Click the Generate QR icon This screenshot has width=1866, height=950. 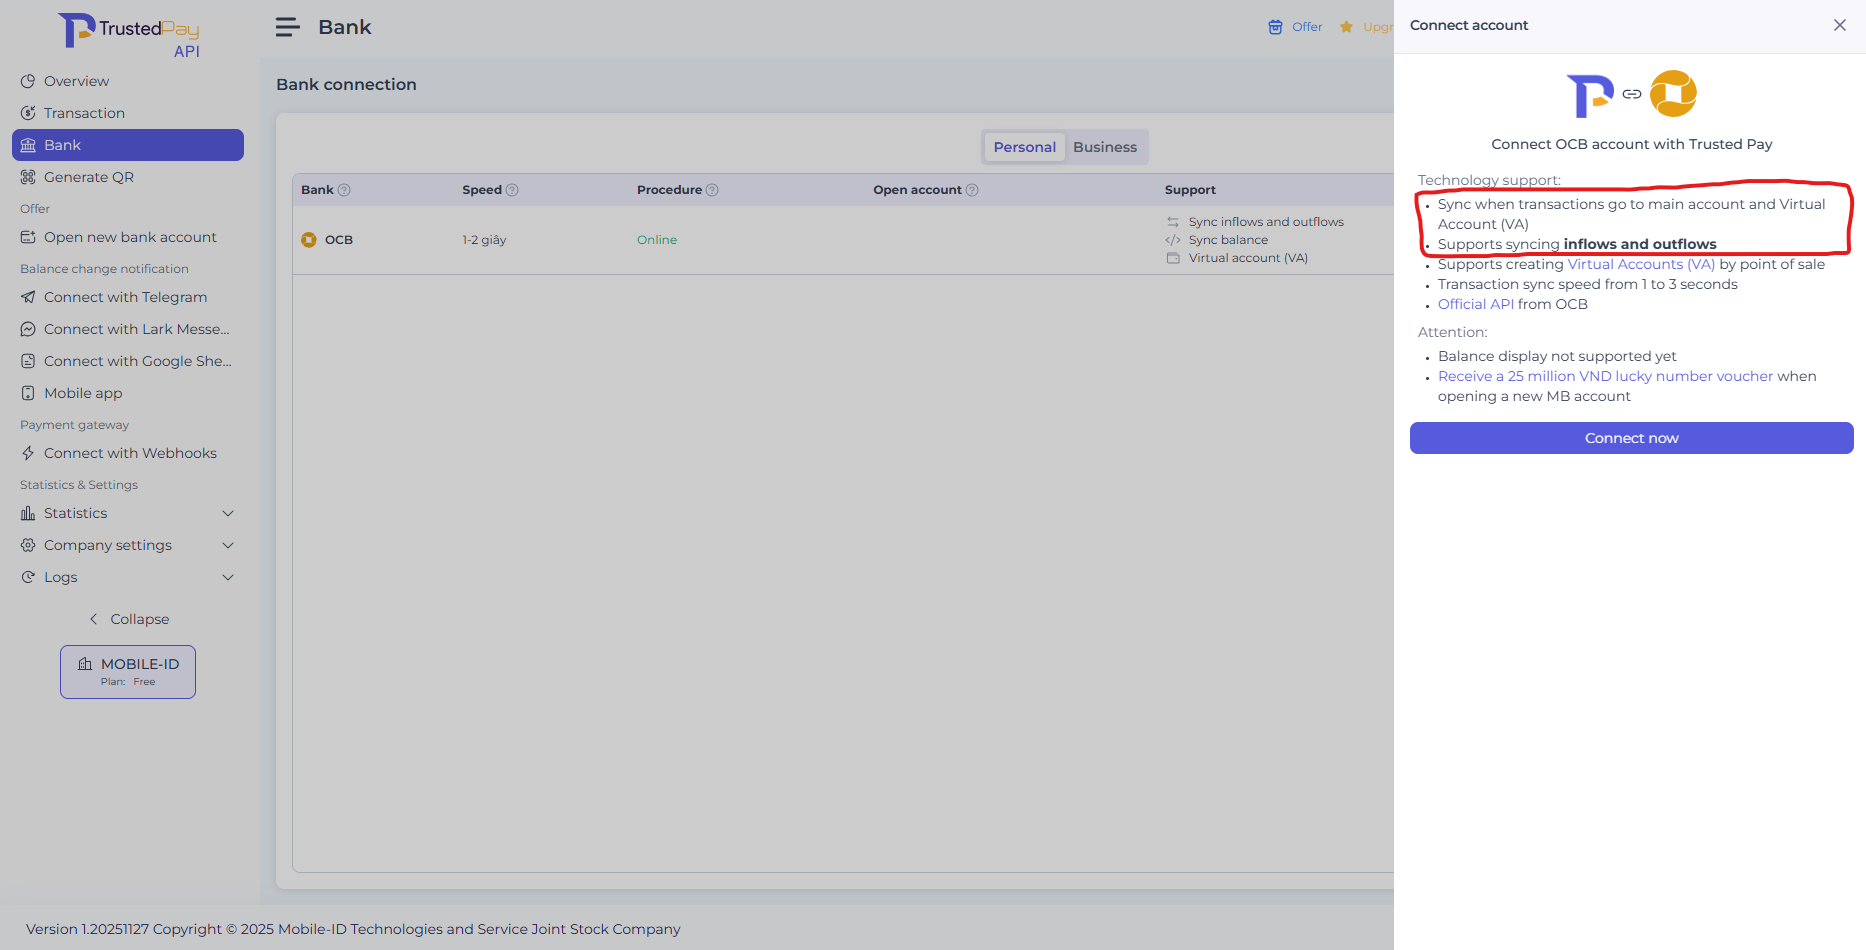[28, 177]
